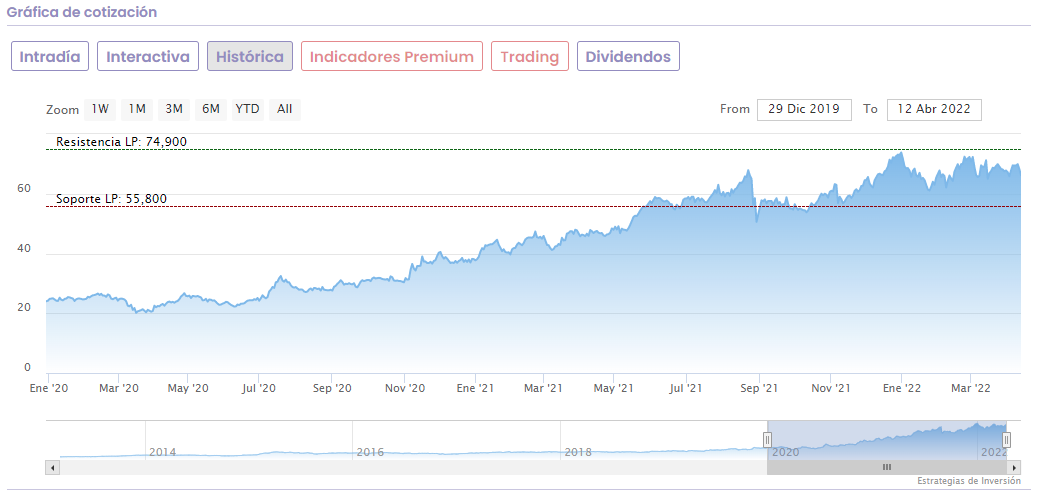This screenshot has width=1042, height=503.
Task: Choose the 3M zoom range
Action: click(174, 109)
